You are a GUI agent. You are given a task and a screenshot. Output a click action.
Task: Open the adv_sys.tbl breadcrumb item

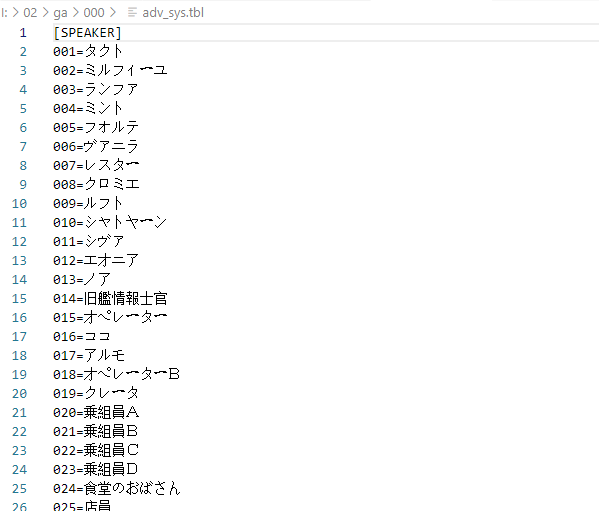pyautogui.click(x=173, y=13)
